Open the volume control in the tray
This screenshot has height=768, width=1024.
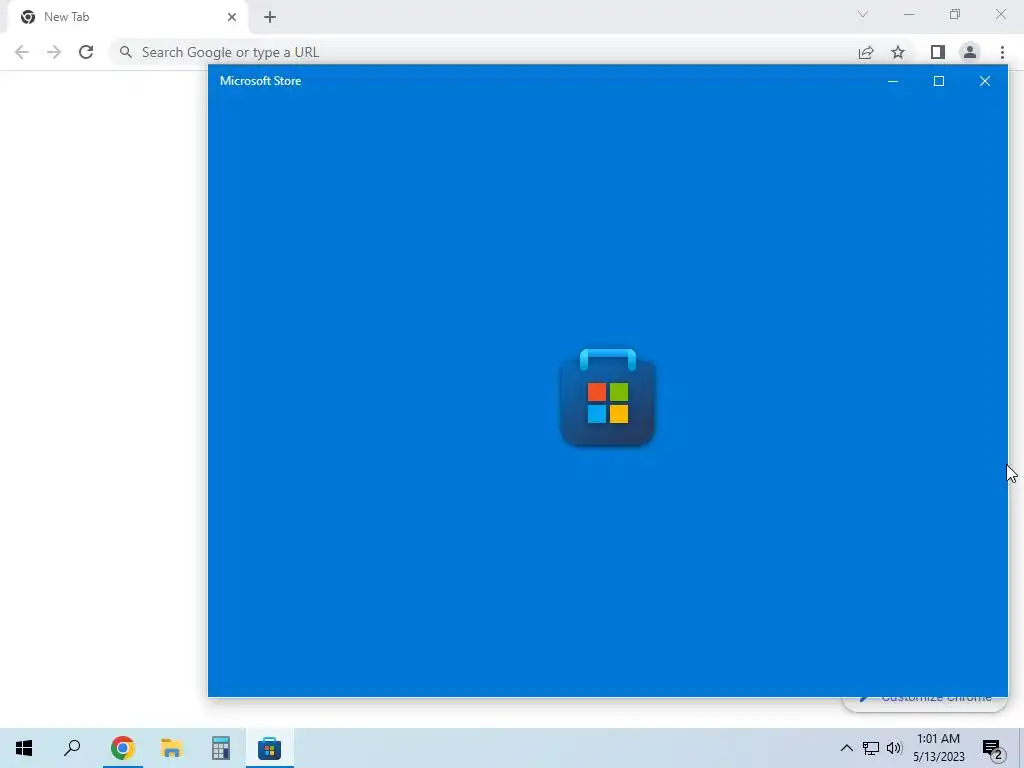[x=894, y=748]
